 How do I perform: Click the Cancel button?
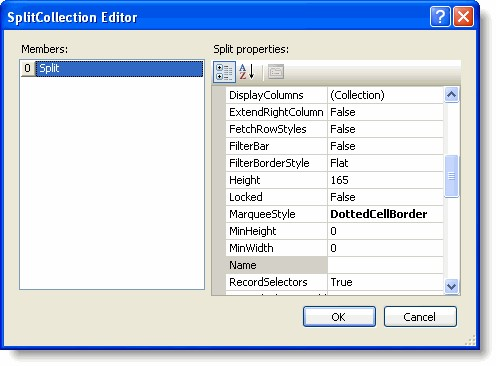pos(420,317)
